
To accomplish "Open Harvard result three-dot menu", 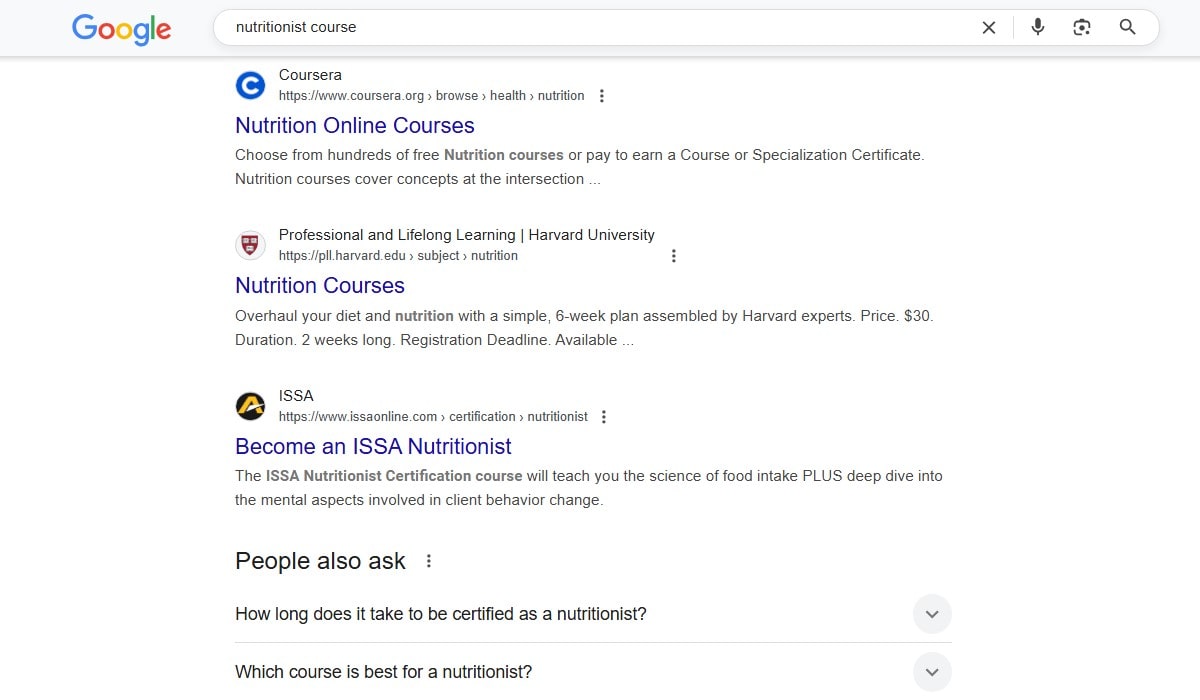I will tap(674, 256).
